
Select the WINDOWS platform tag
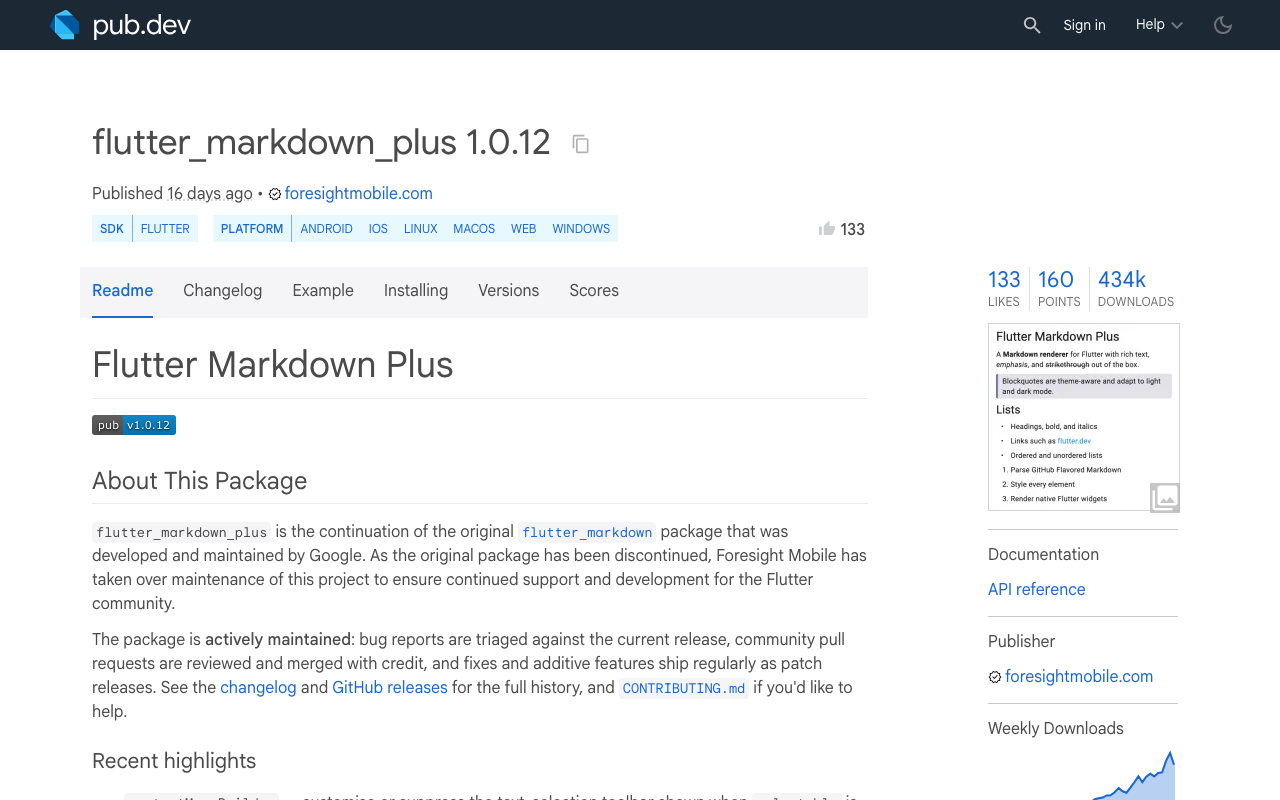tap(581, 229)
